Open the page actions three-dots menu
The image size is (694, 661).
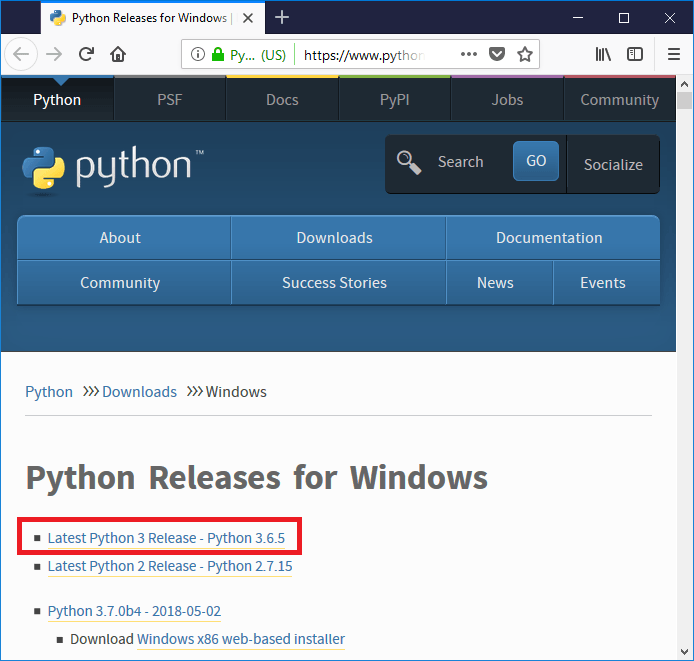pyautogui.click(x=469, y=54)
